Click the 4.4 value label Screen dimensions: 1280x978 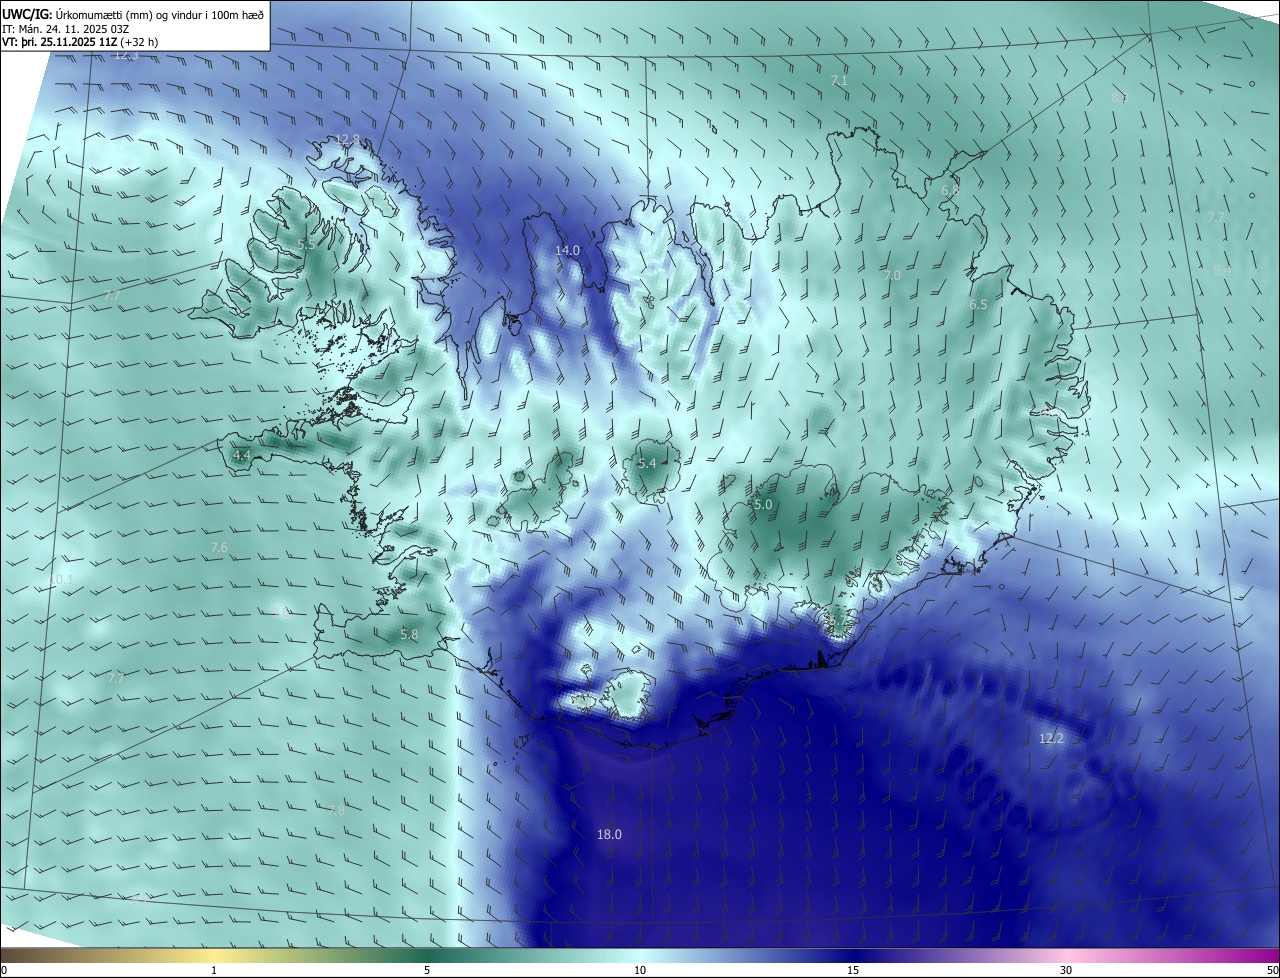coord(241,455)
